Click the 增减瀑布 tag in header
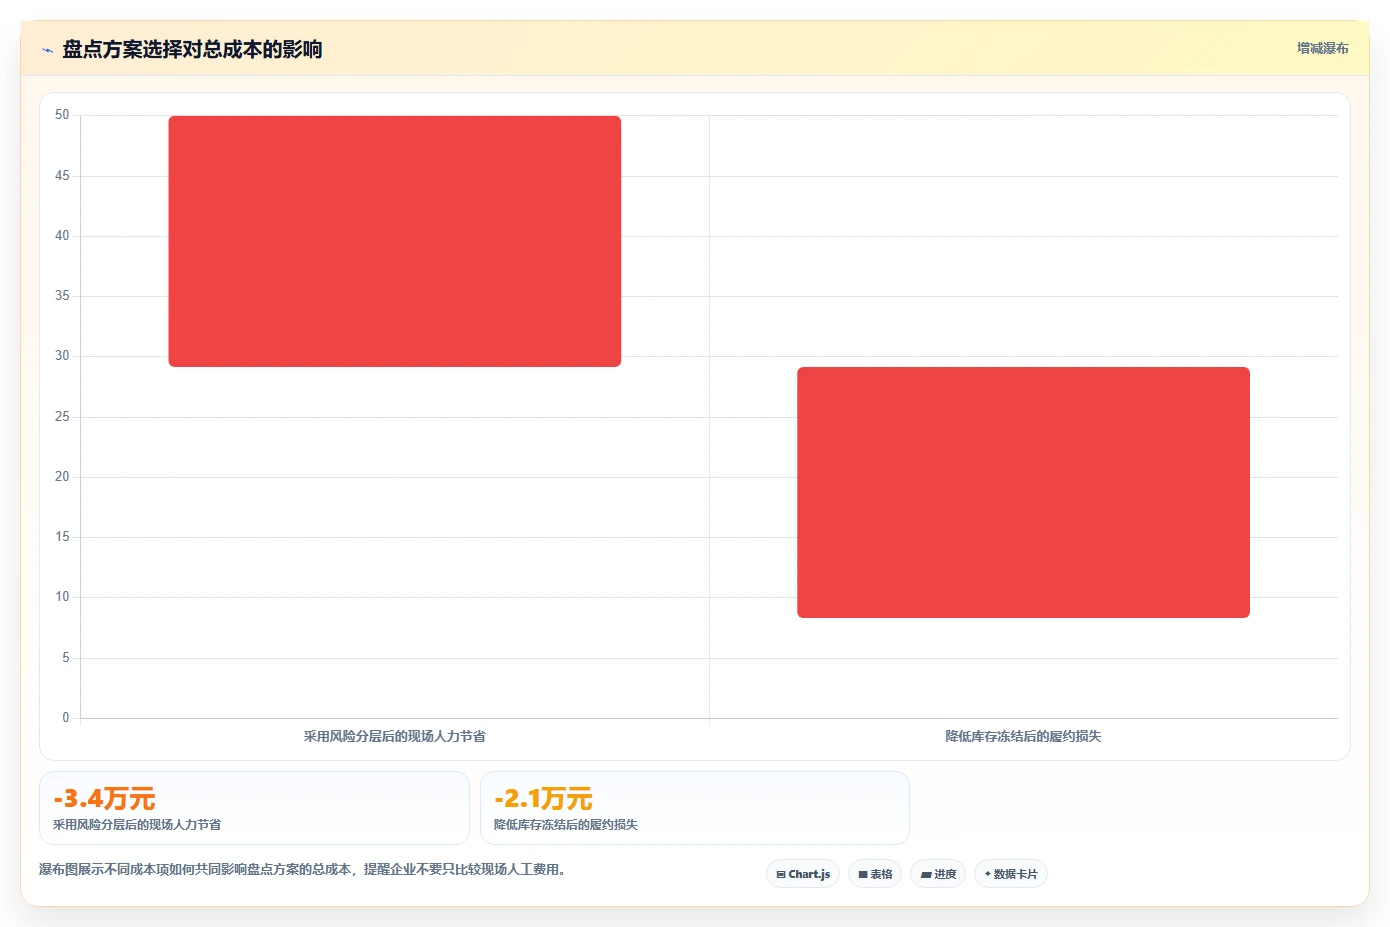Image resolution: width=1390 pixels, height=927 pixels. (x=1322, y=48)
